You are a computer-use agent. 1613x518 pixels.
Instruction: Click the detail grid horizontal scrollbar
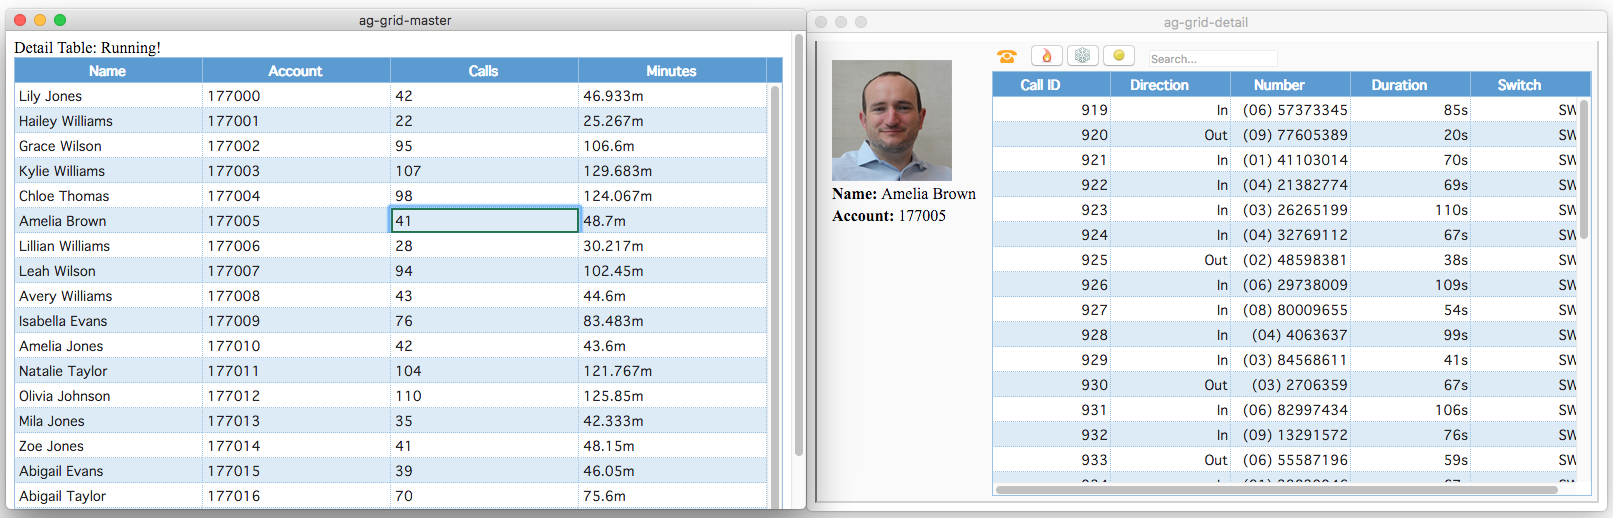[1276, 490]
